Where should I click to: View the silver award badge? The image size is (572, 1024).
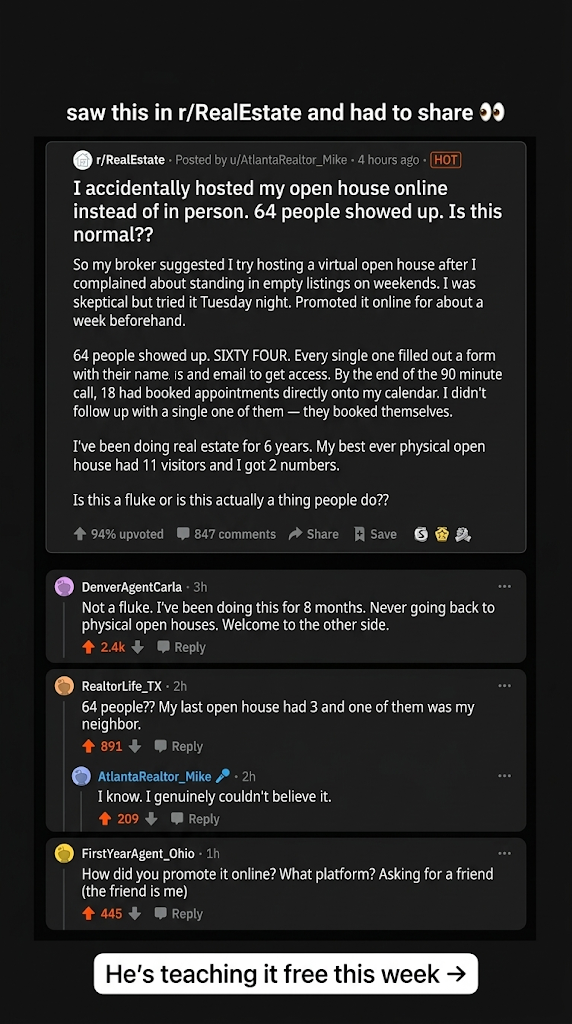click(x=421, y=534)
